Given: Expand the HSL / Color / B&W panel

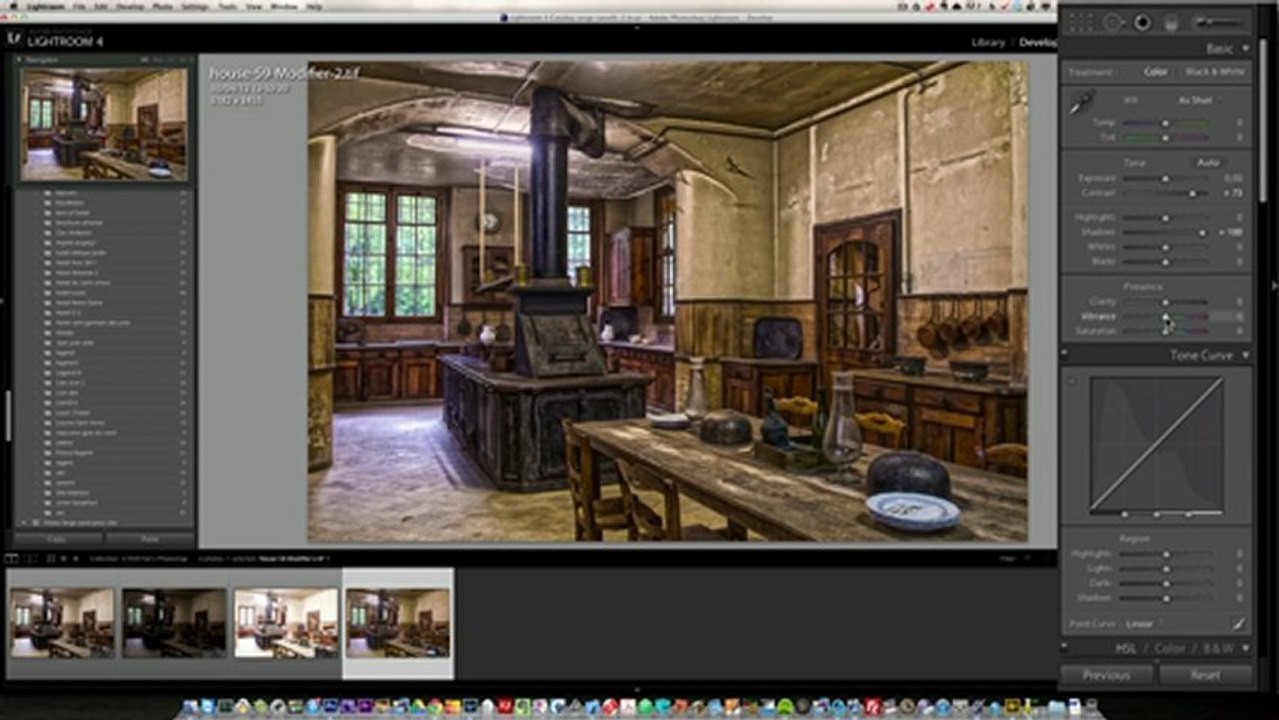Looking at the screenshot, I should [1246, 648].
